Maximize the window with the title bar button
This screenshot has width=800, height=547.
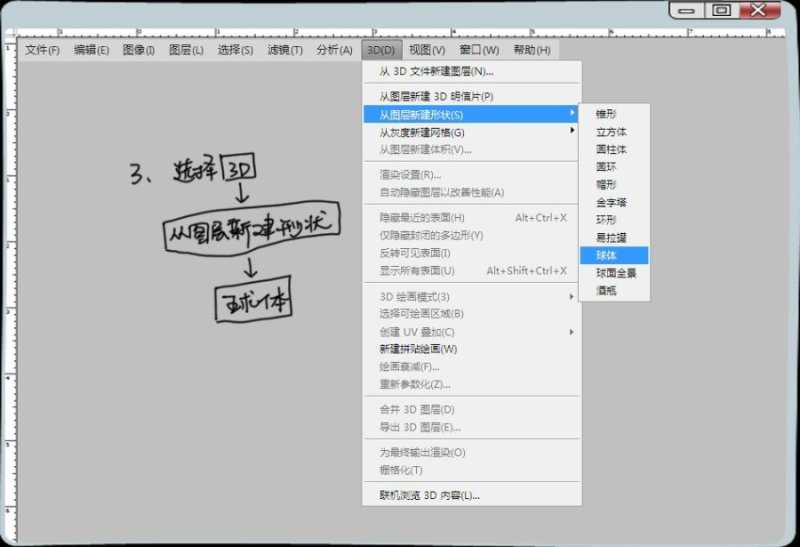pos(721,10)
